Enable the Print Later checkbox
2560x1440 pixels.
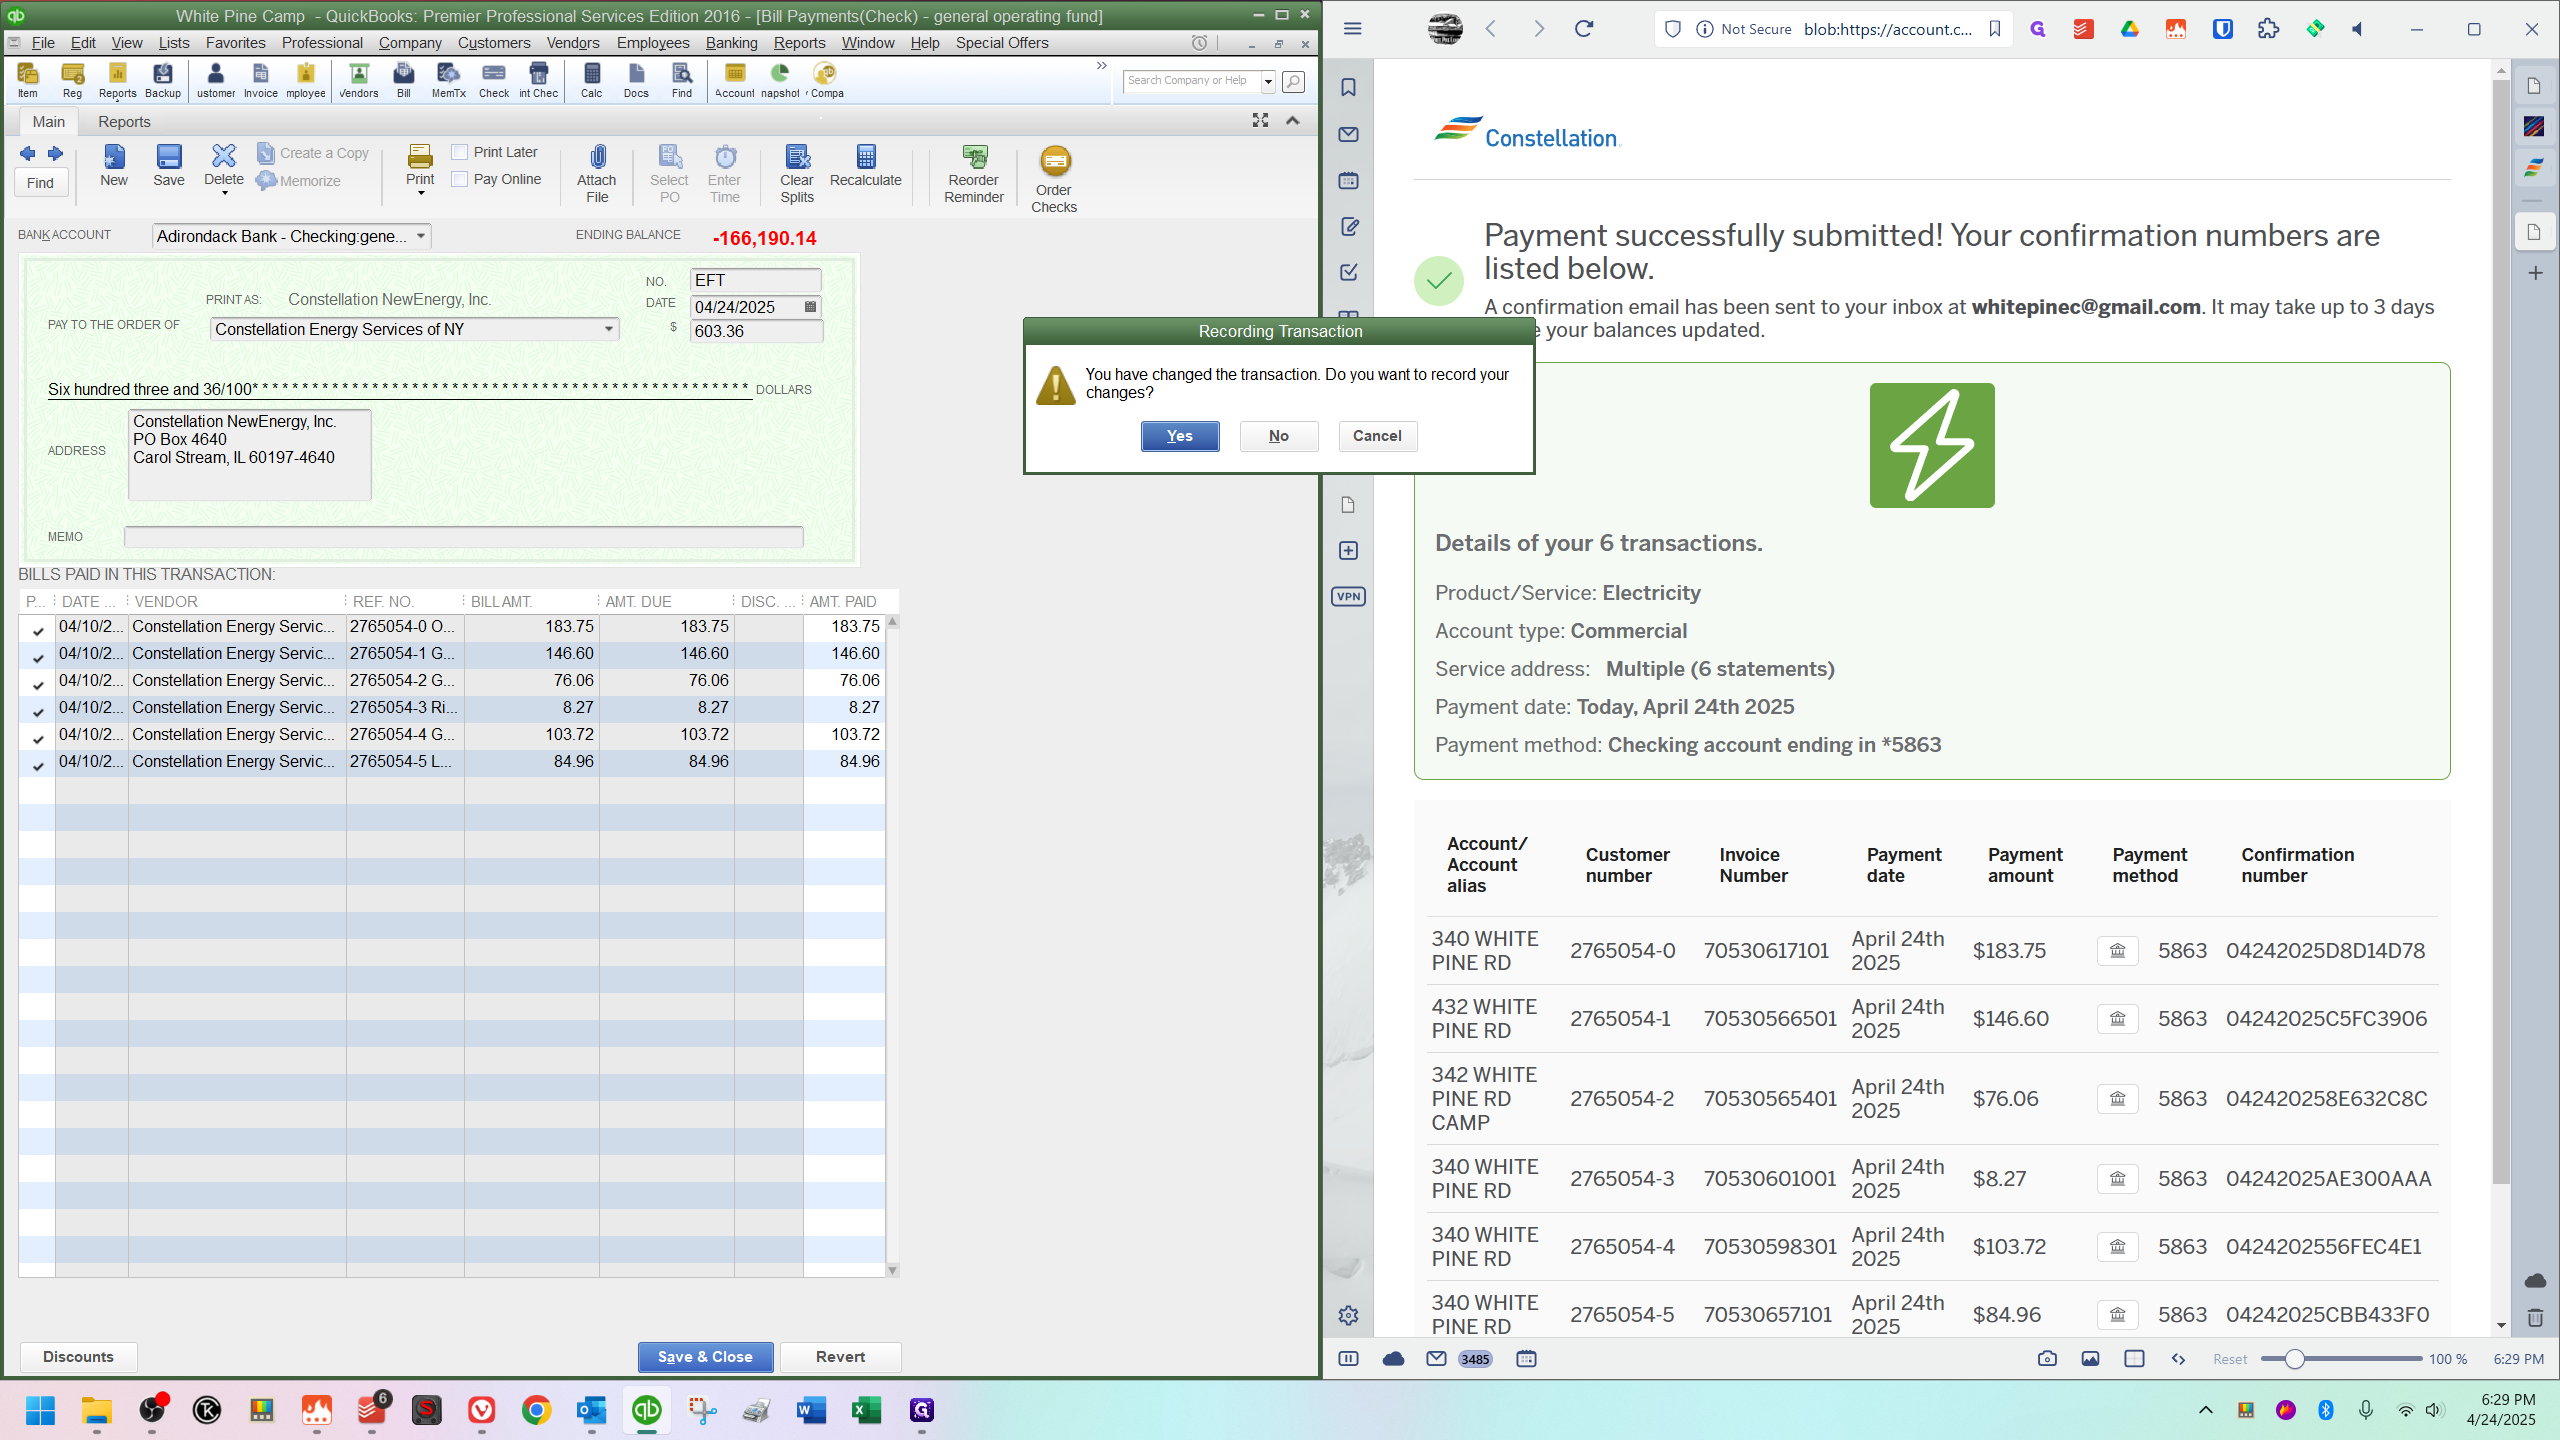tap(460, 152)
